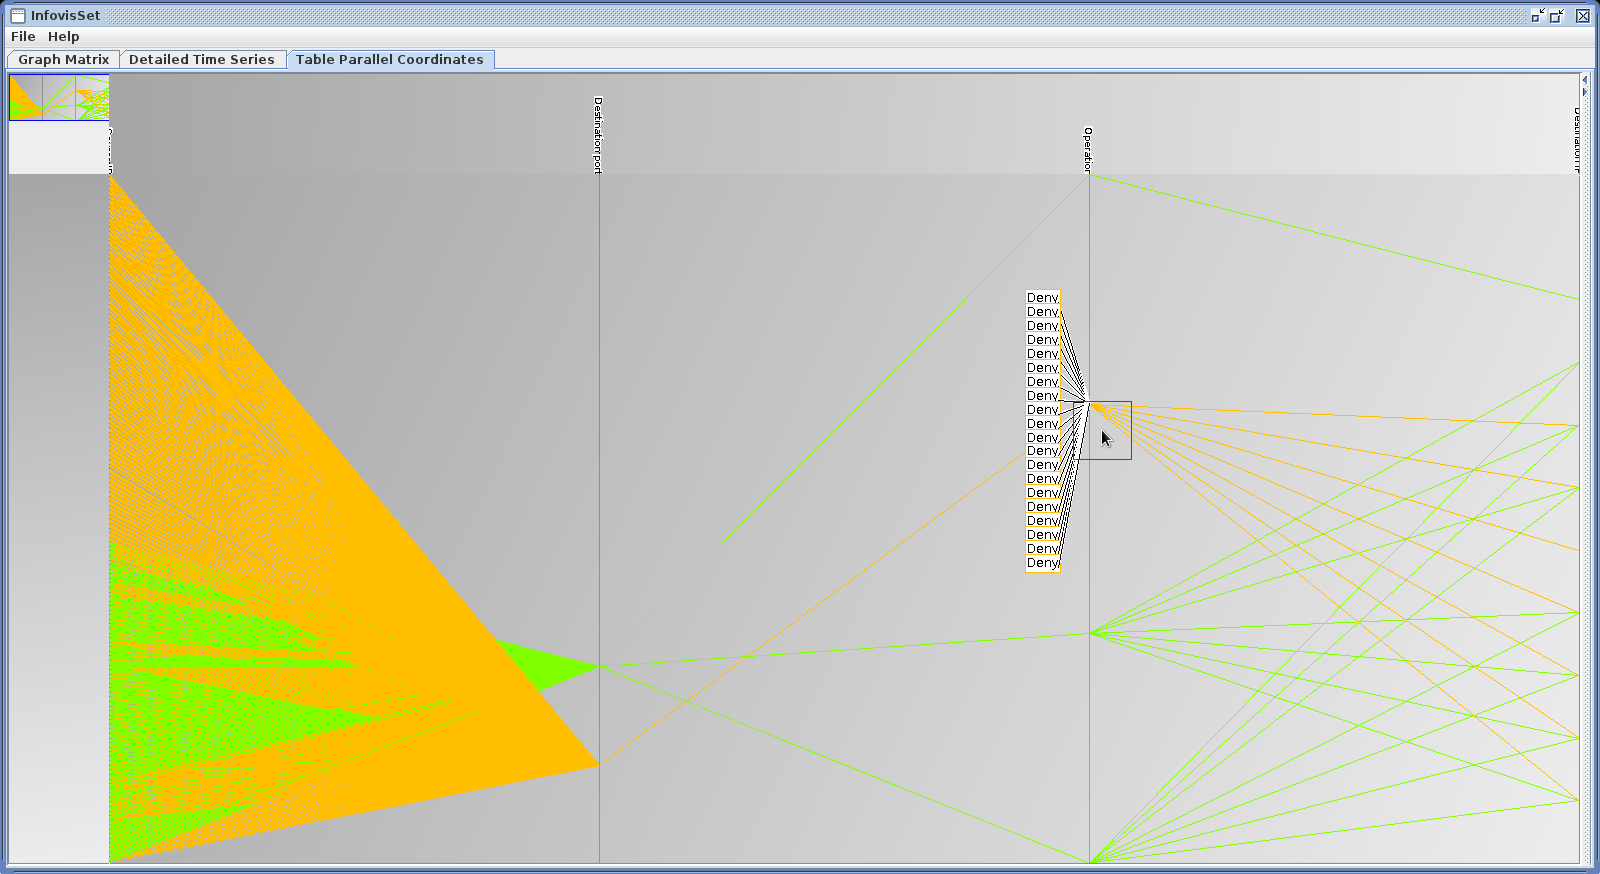Open the Help menu
This screenshot has width=1600, height=874.
click(x=63, y=36)
